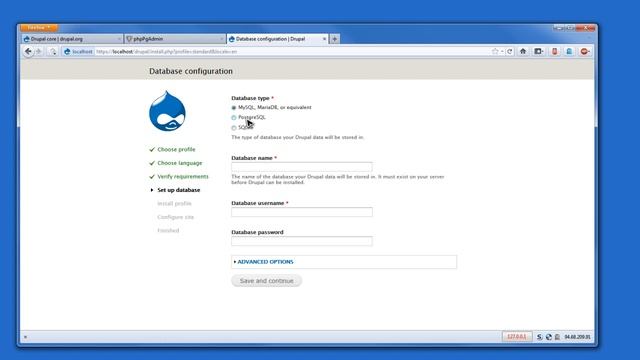The image size is (640, 360).
Task: Close the phpPgAdmin tab
Action: tap(222, 39)
